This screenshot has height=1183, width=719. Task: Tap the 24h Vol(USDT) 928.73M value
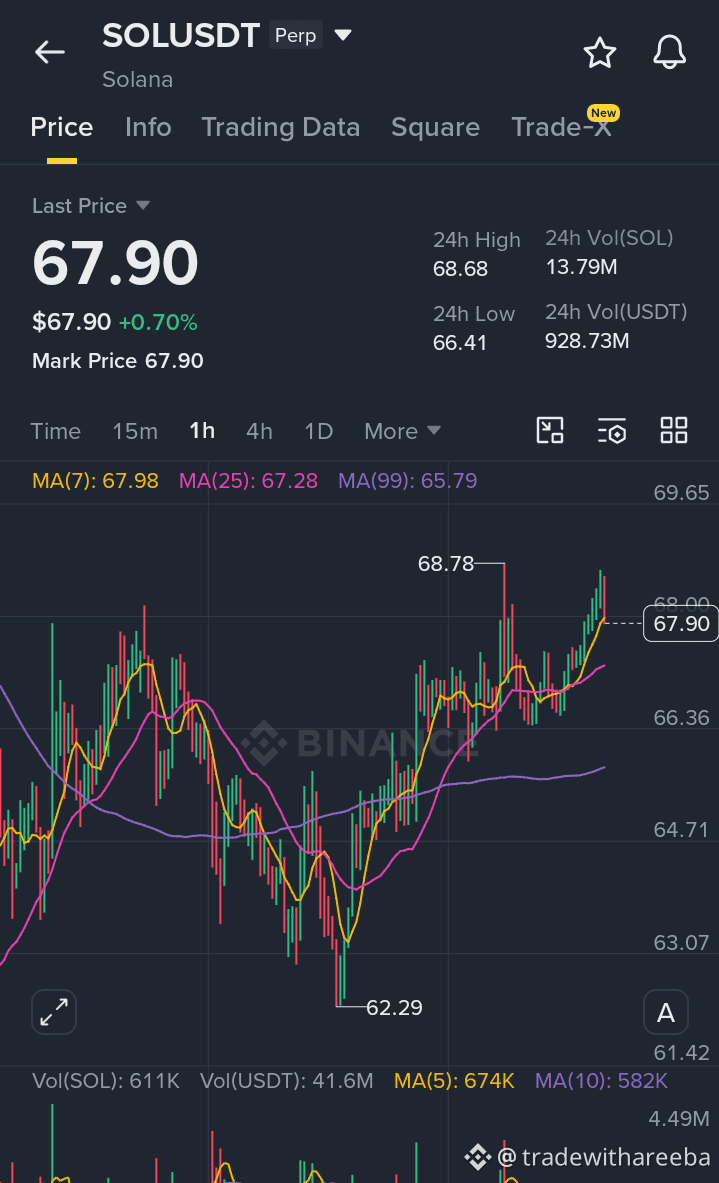coord(587,341)
